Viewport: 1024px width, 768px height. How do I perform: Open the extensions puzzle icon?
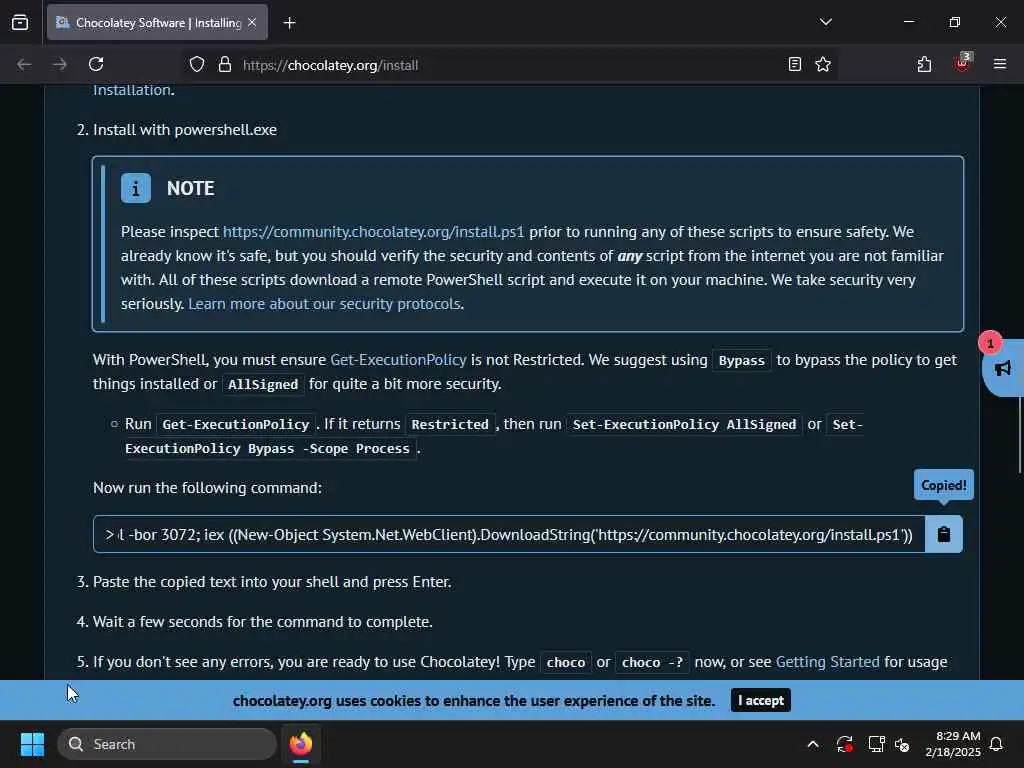tap(924, 64)
